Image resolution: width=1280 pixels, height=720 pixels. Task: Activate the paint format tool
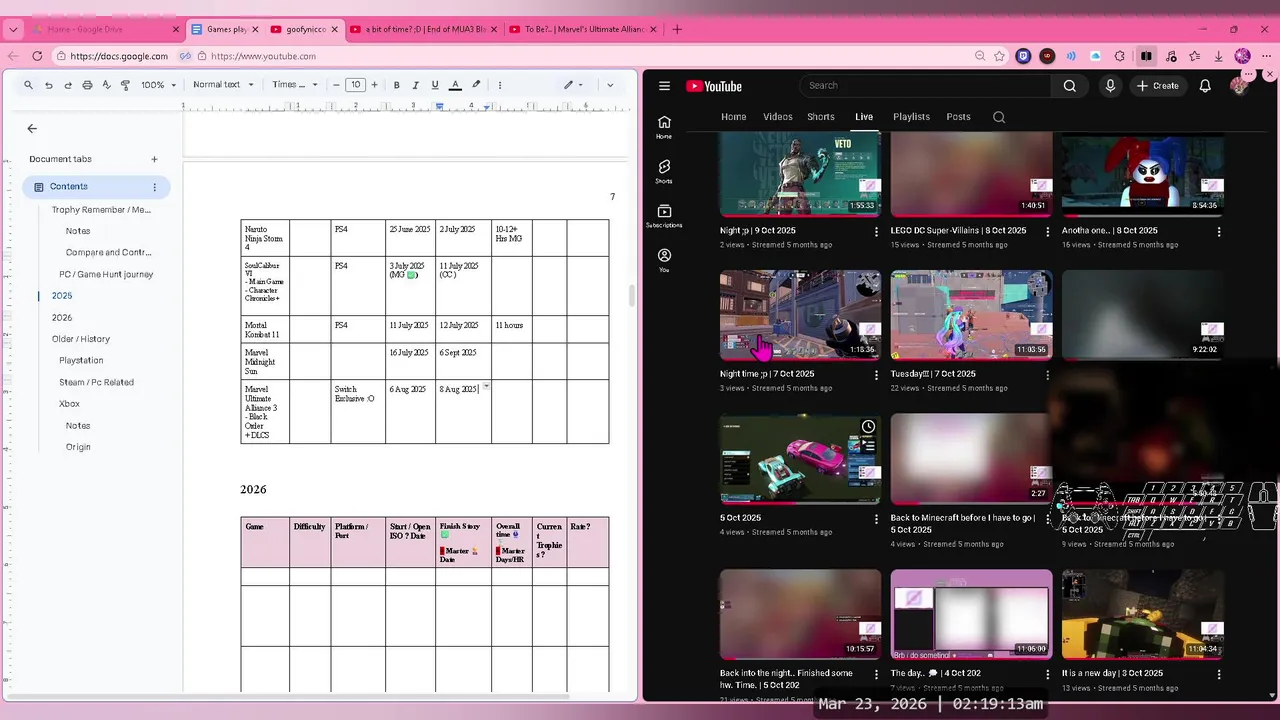point(126,85)
